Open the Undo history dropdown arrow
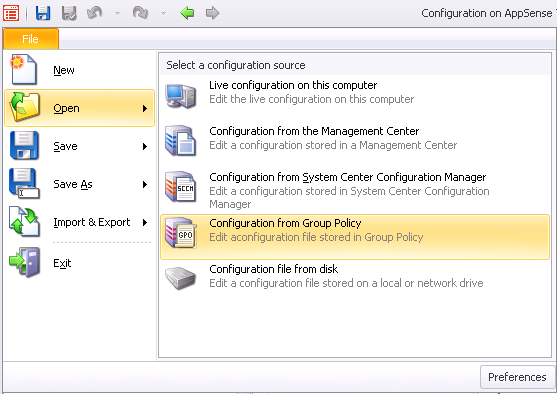The height and width of the screenshot is (394, 557). point(117,14)
